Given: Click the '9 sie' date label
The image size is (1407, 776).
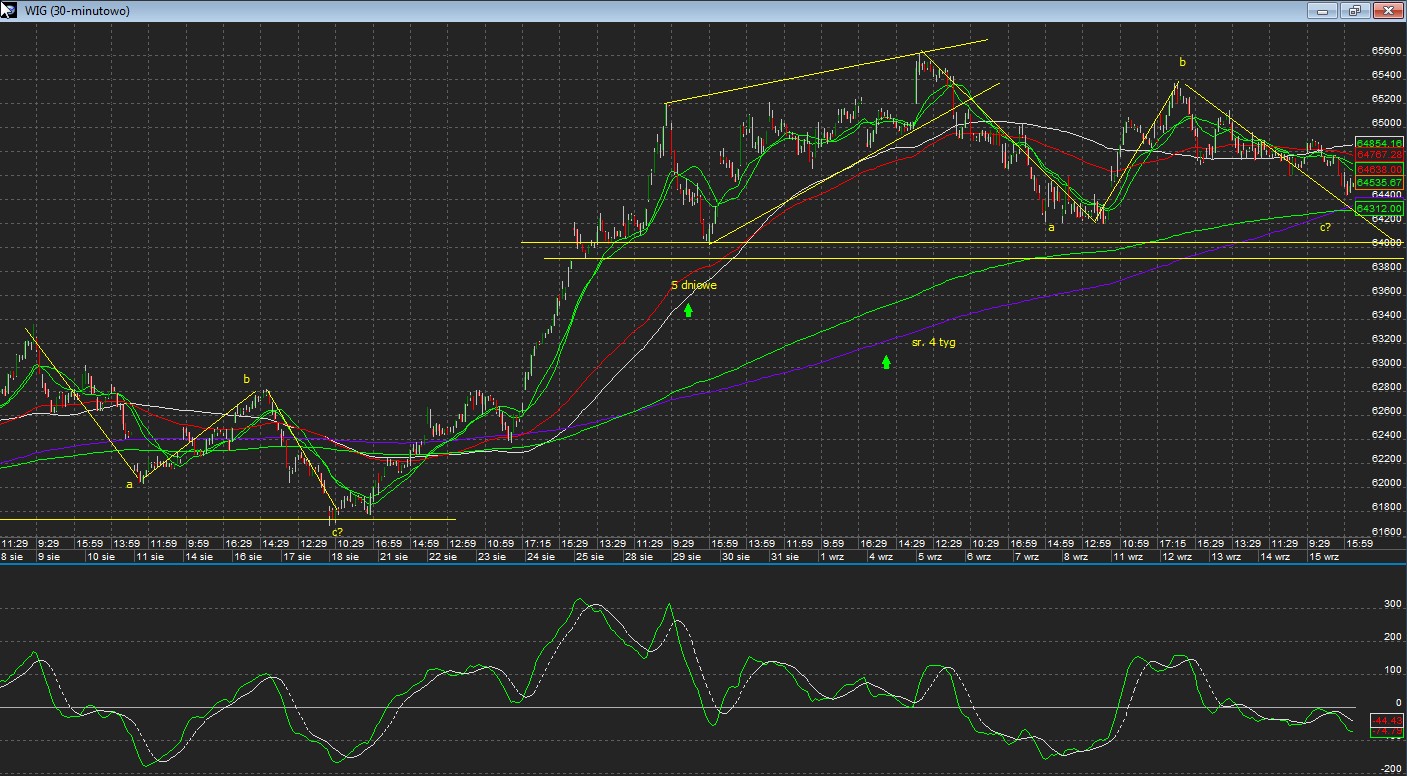Looking at the screenshot, I should tap(48, 556).
